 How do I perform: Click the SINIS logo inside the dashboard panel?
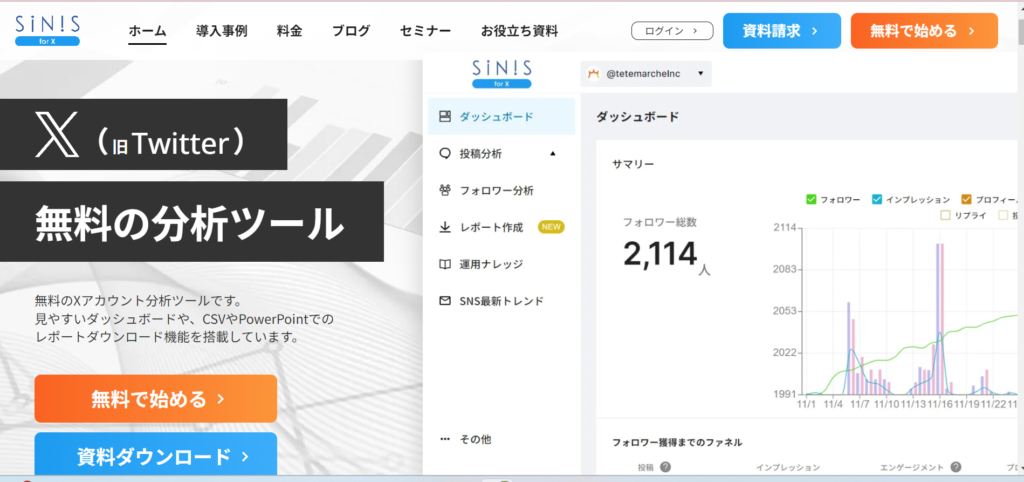point(502,73)
